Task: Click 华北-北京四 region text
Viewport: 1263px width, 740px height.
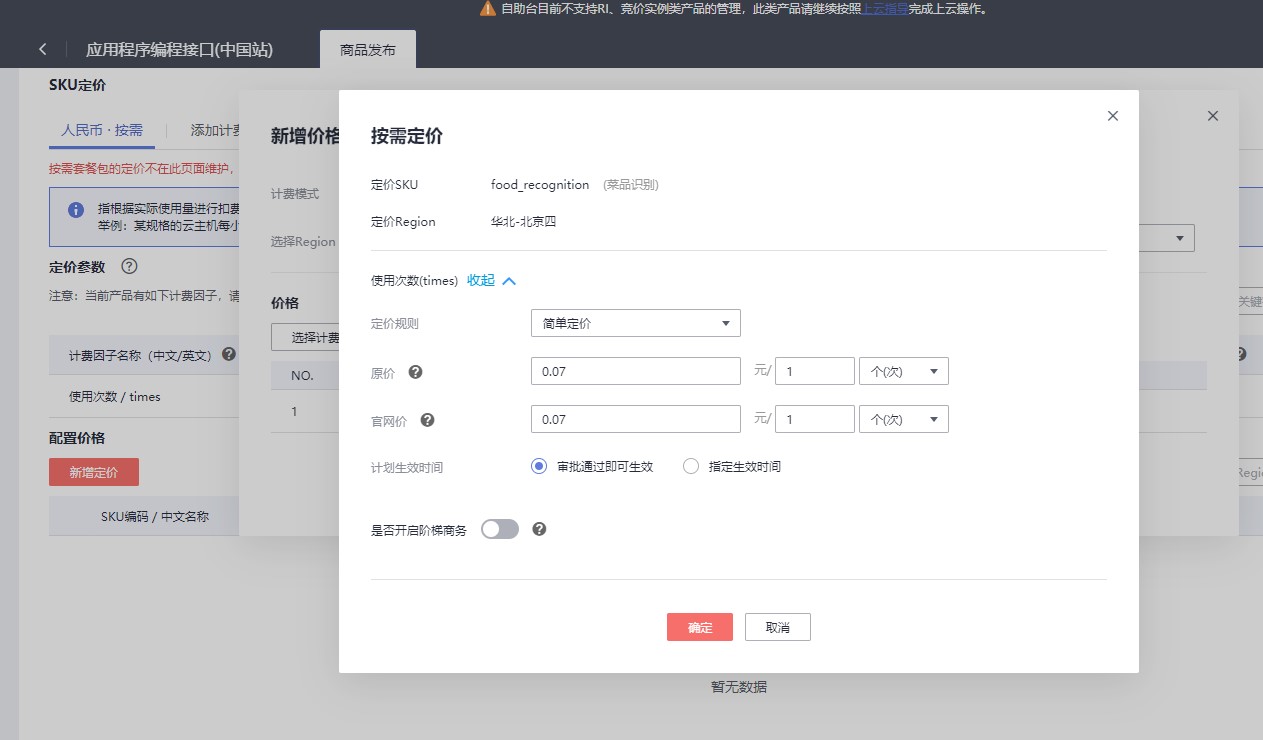Action: (523, 222)
